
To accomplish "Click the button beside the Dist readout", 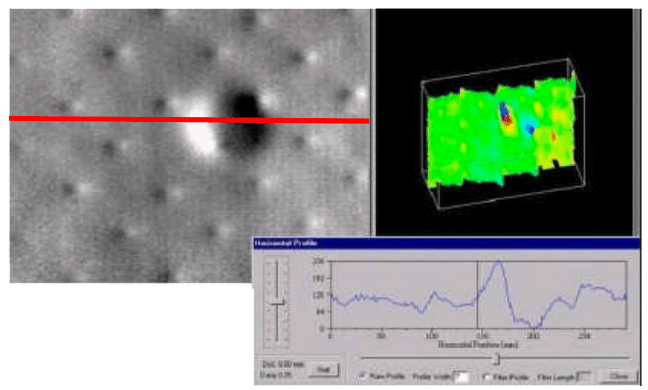I will (x=323, y=369).
